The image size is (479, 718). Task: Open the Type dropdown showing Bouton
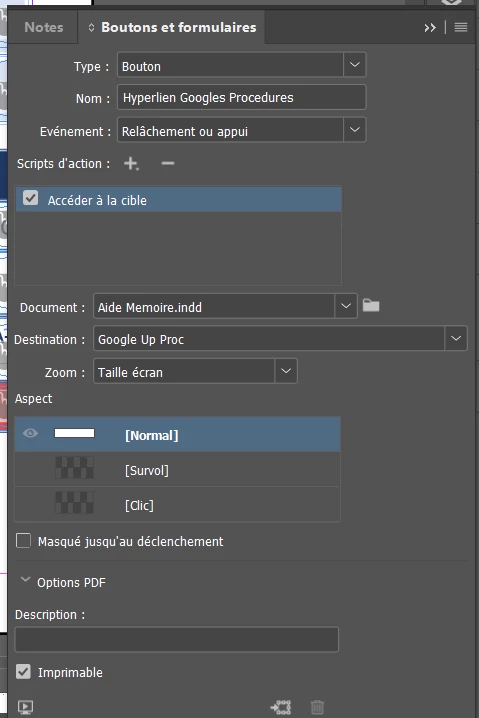[241, 65]
